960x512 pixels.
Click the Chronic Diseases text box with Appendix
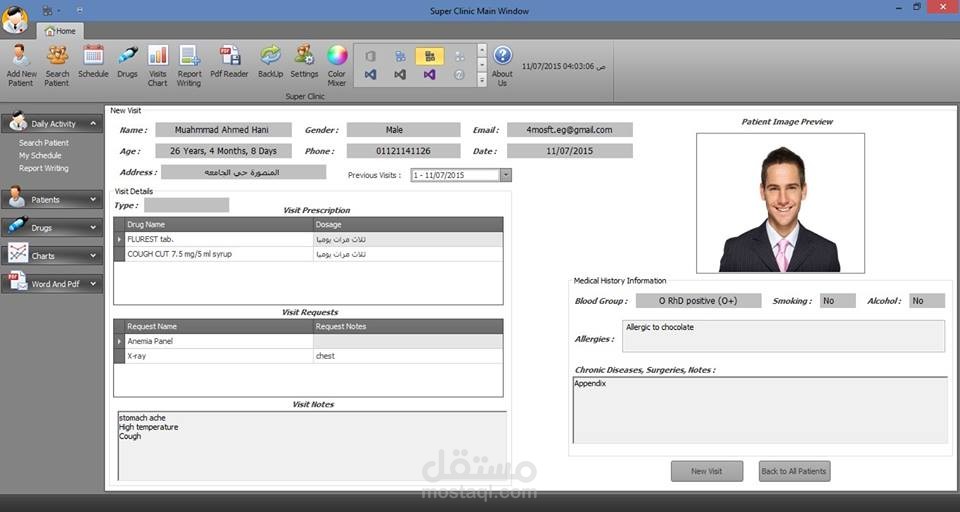[760, 410]
